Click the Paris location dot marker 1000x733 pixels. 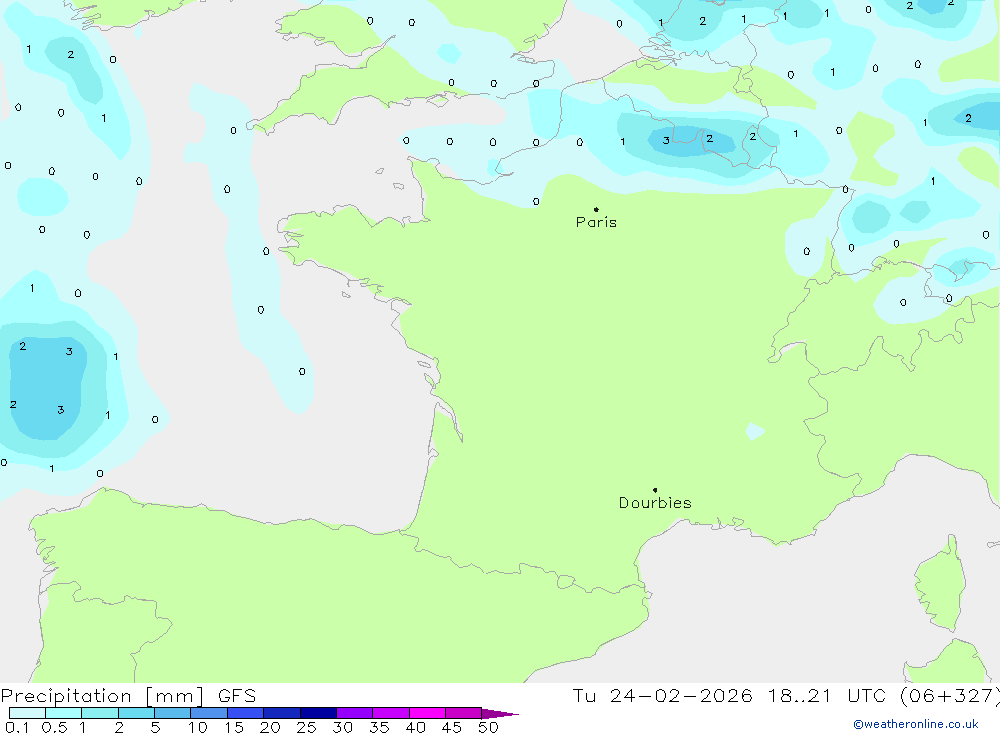coord(596,209)
